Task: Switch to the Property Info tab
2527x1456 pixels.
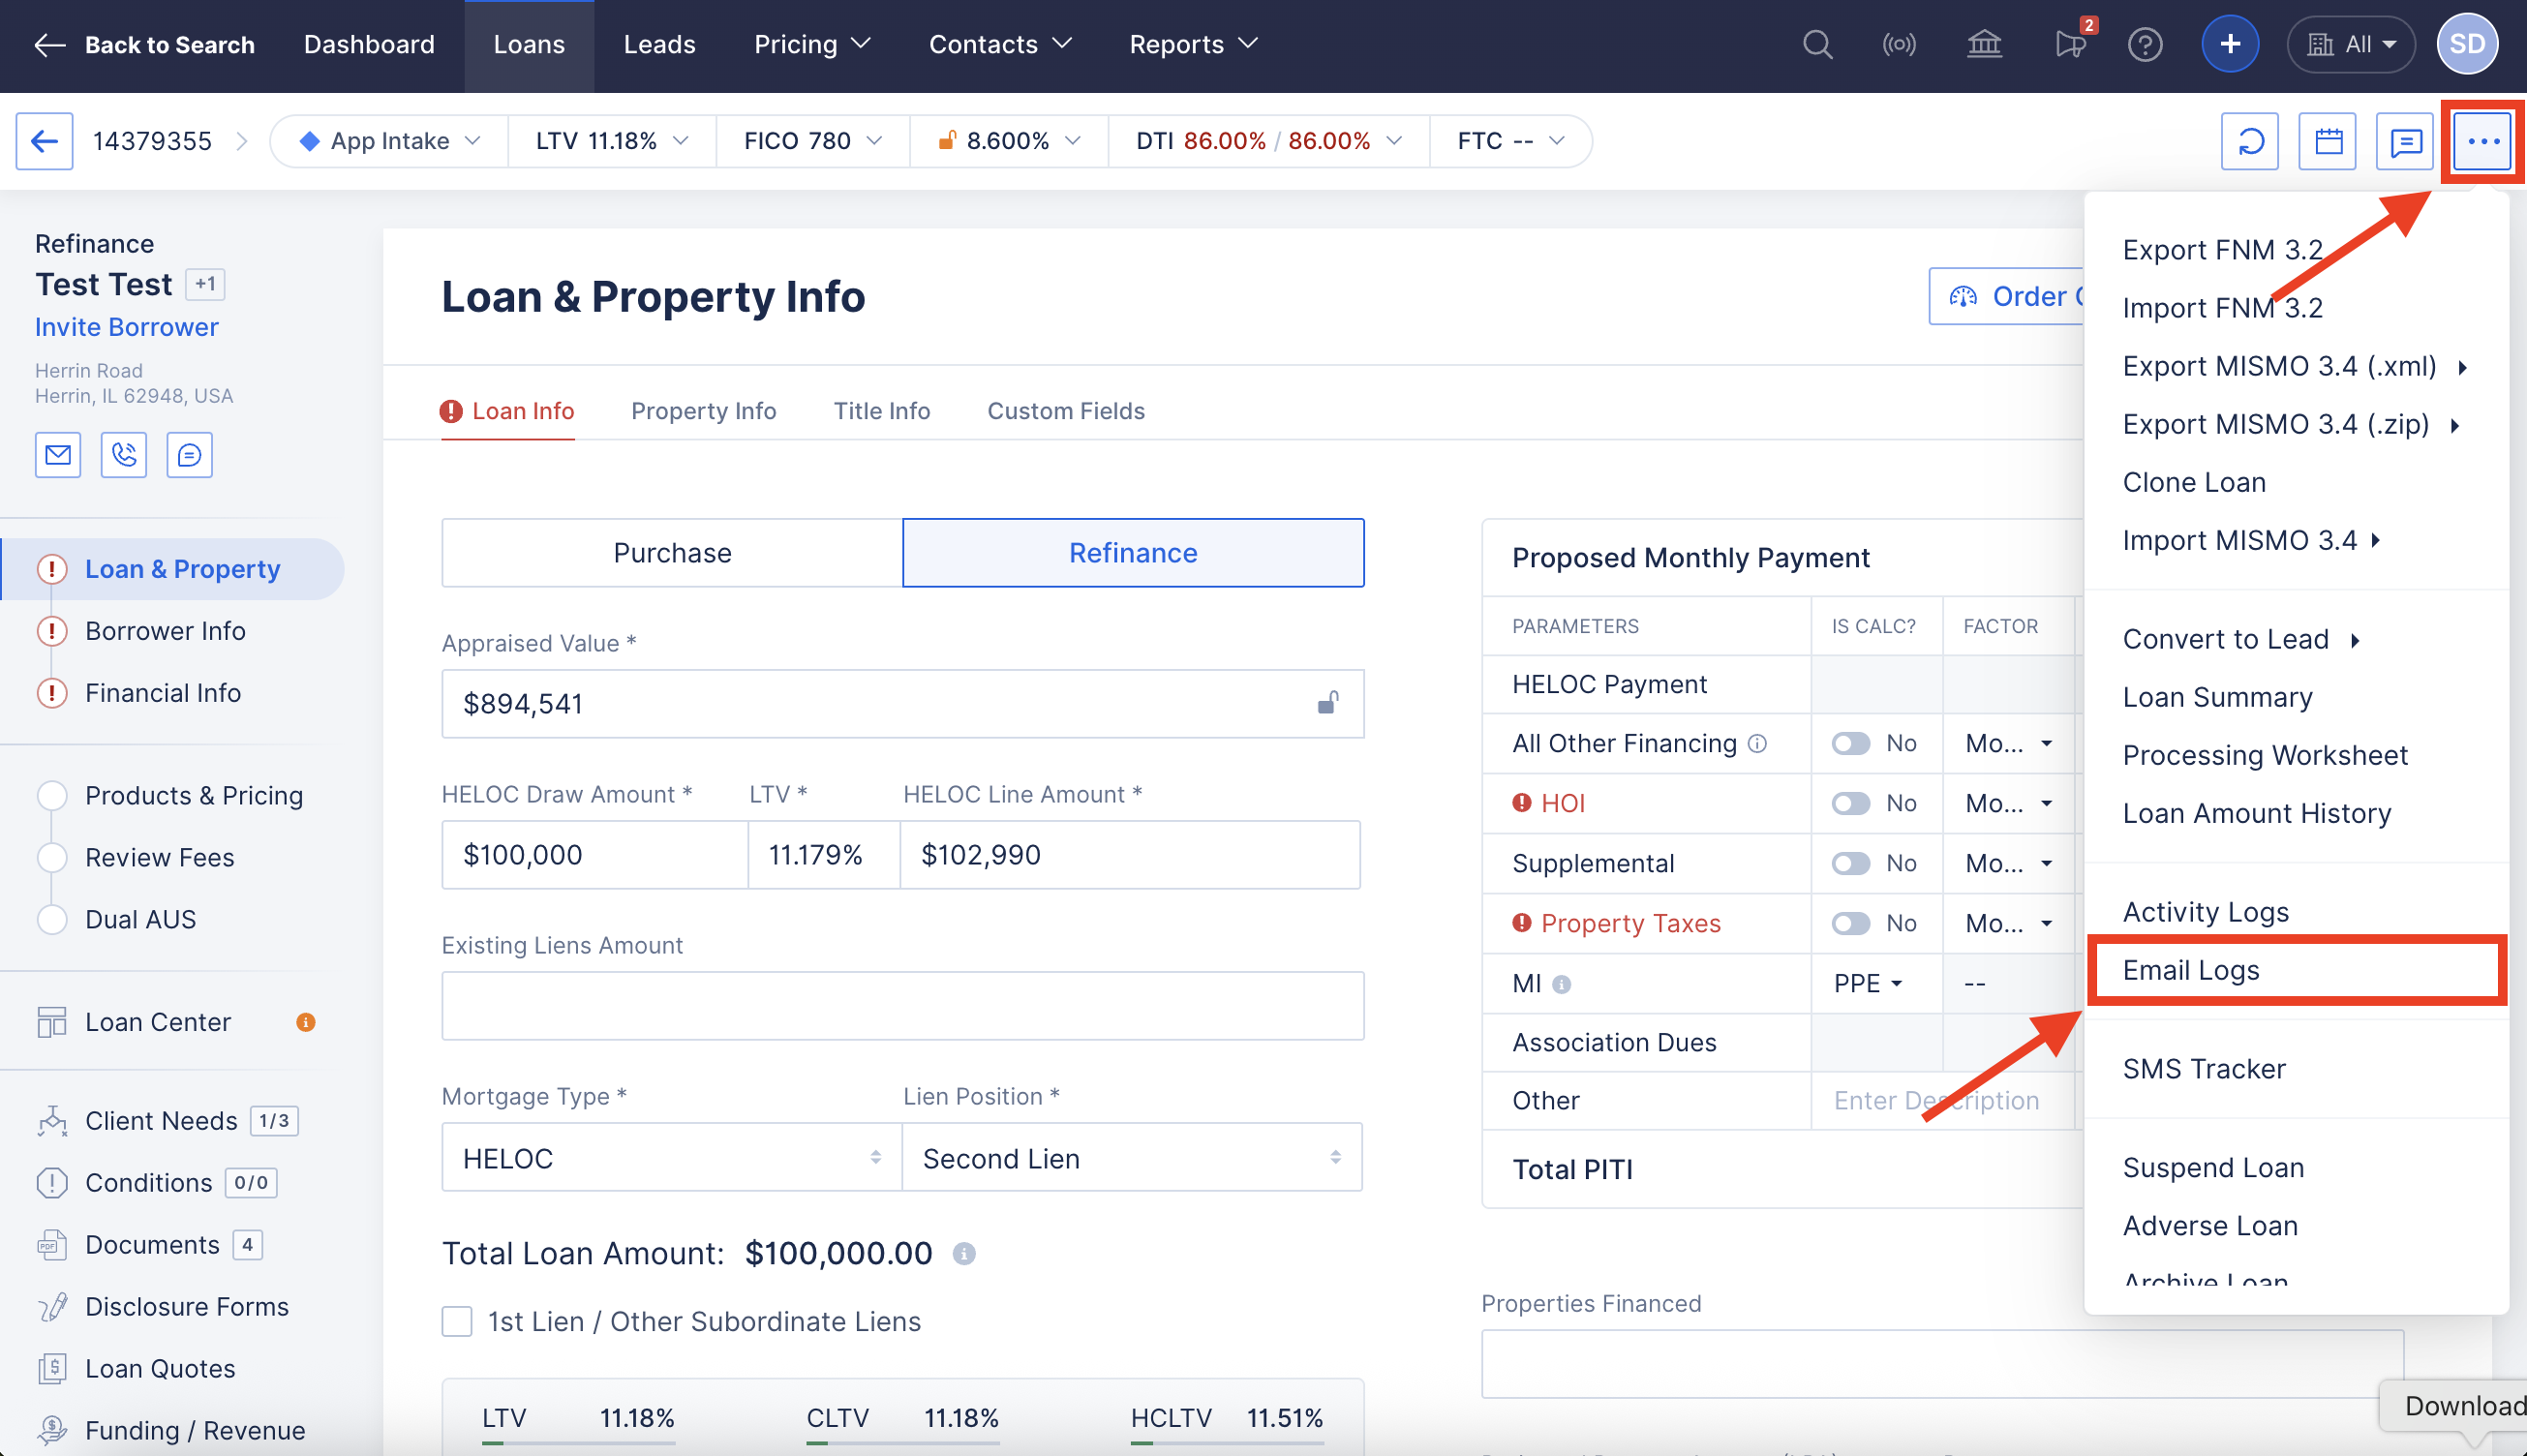Action: (x=703, y=411)
